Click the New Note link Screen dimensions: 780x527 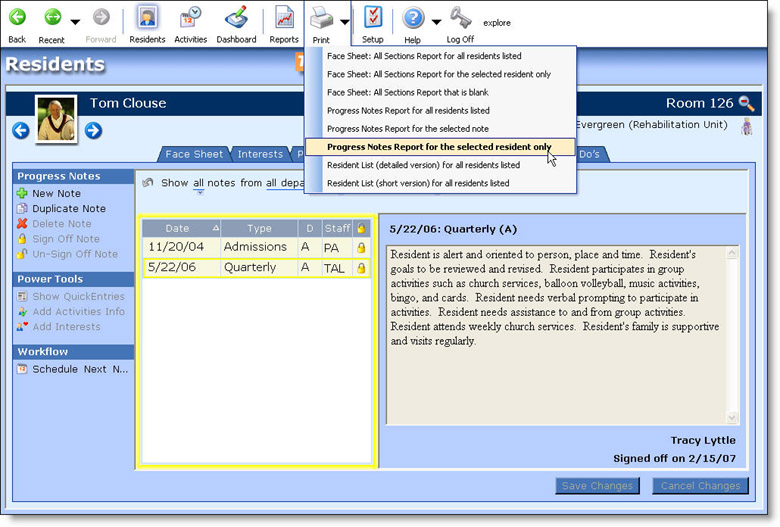[56, 193]
